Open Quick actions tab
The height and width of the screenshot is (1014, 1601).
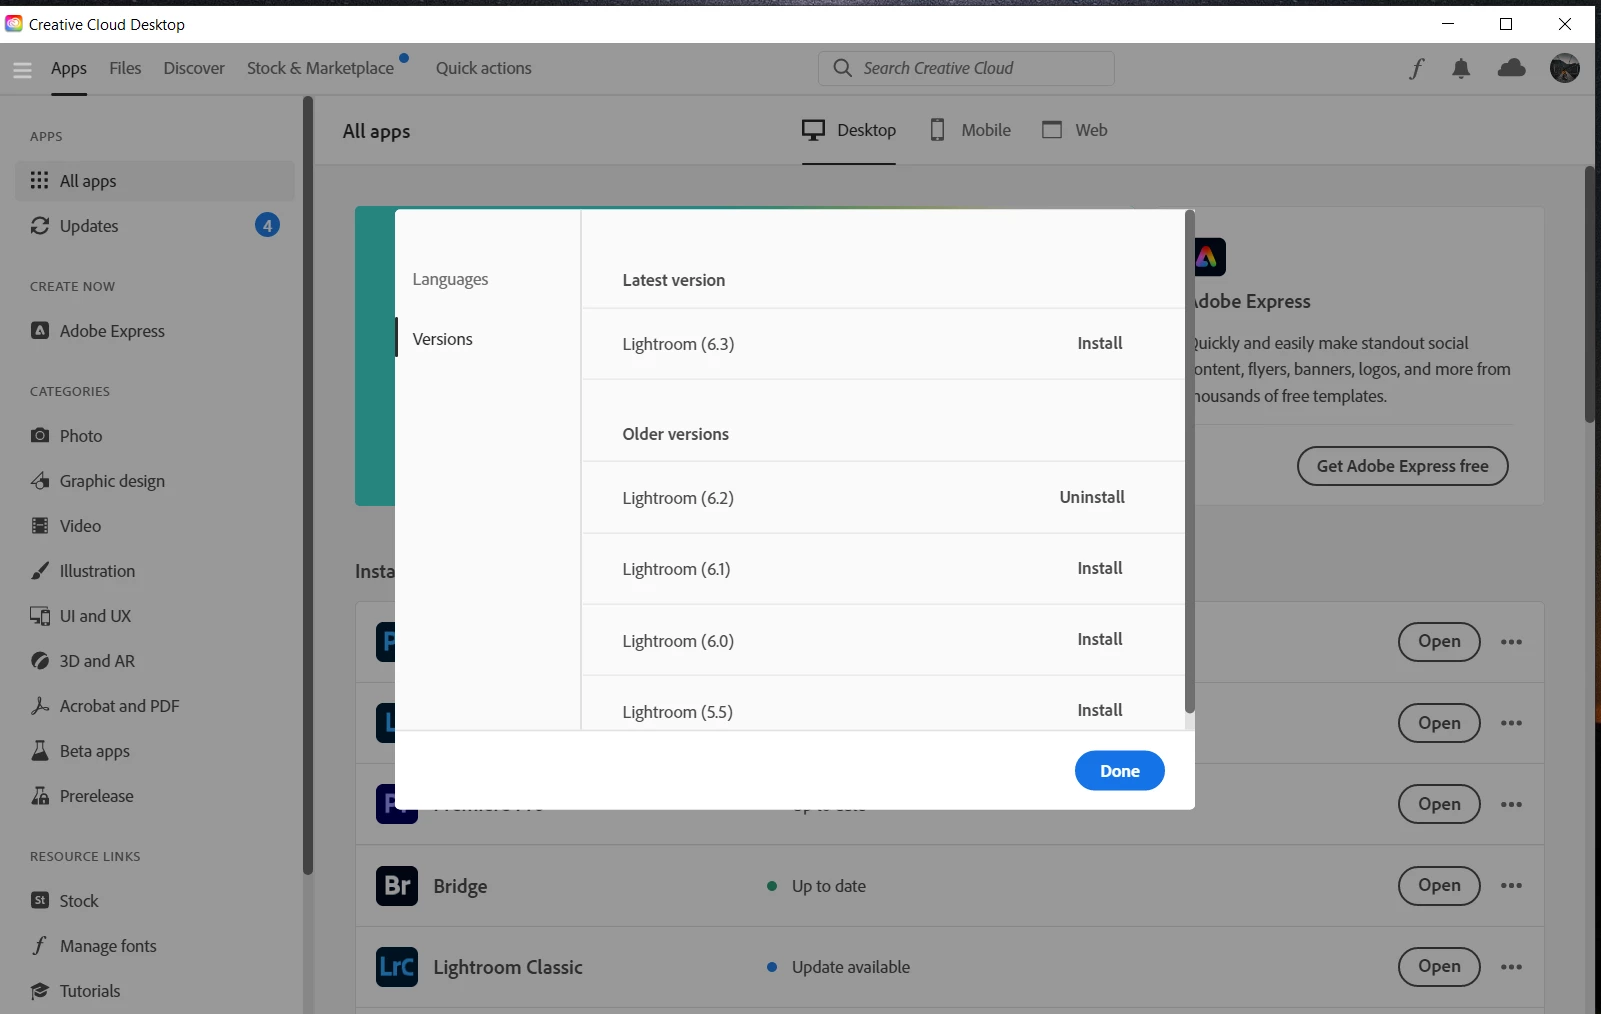[x=483, y=68]
